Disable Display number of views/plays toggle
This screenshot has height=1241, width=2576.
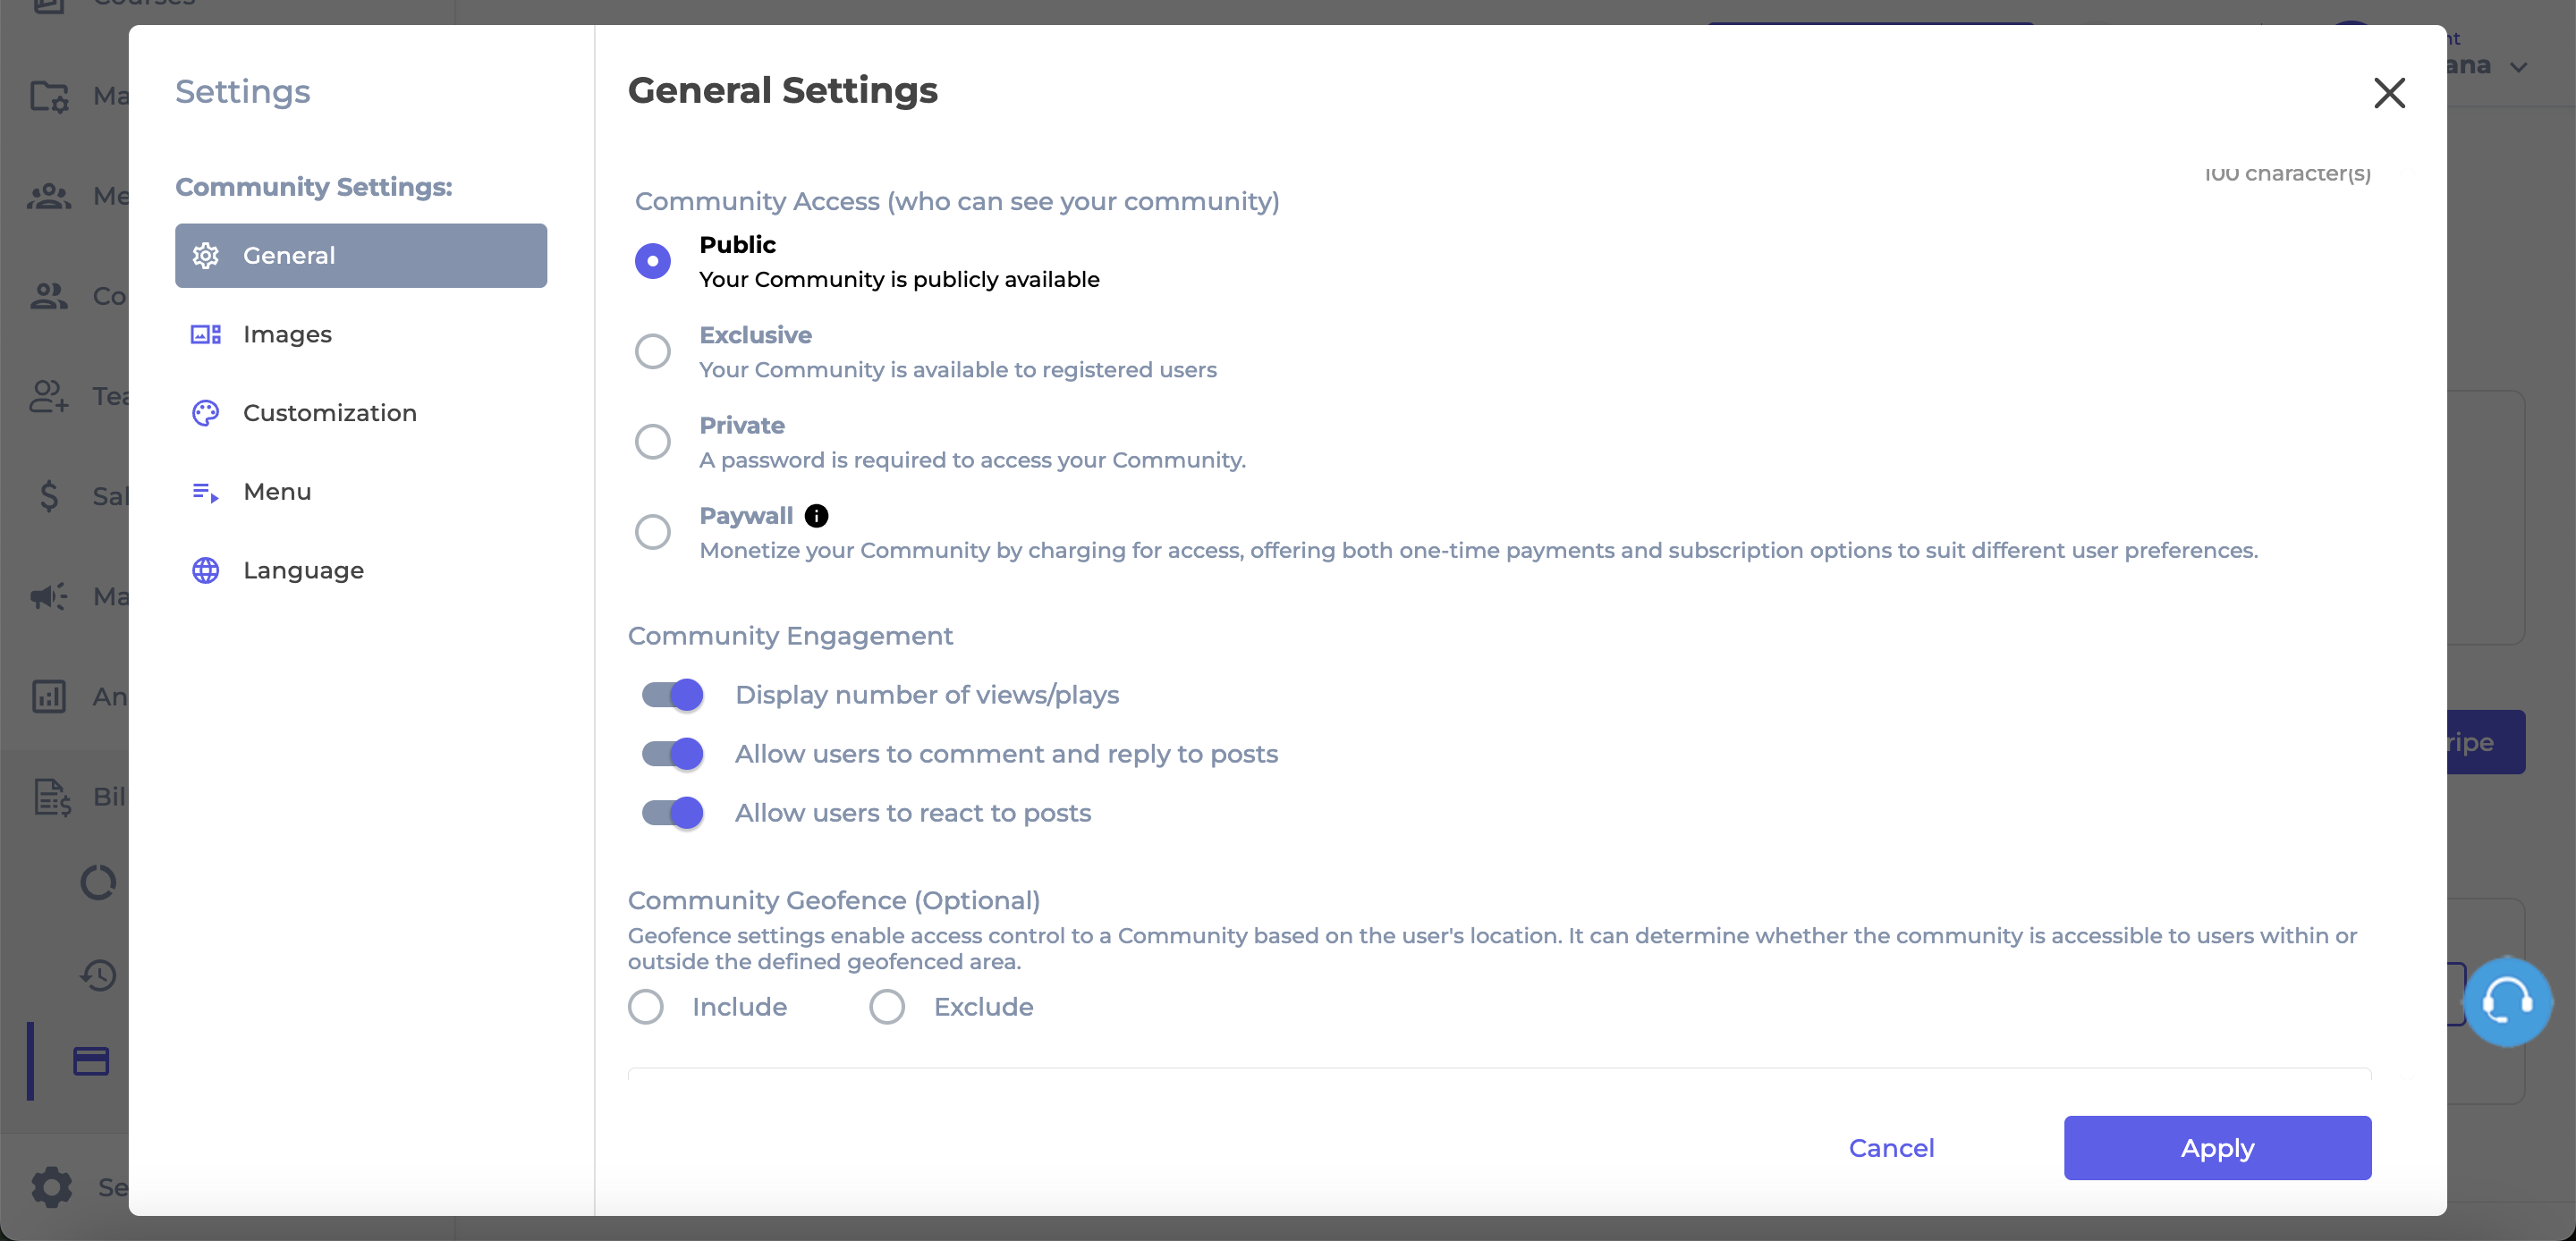click(x=672, y=694)
